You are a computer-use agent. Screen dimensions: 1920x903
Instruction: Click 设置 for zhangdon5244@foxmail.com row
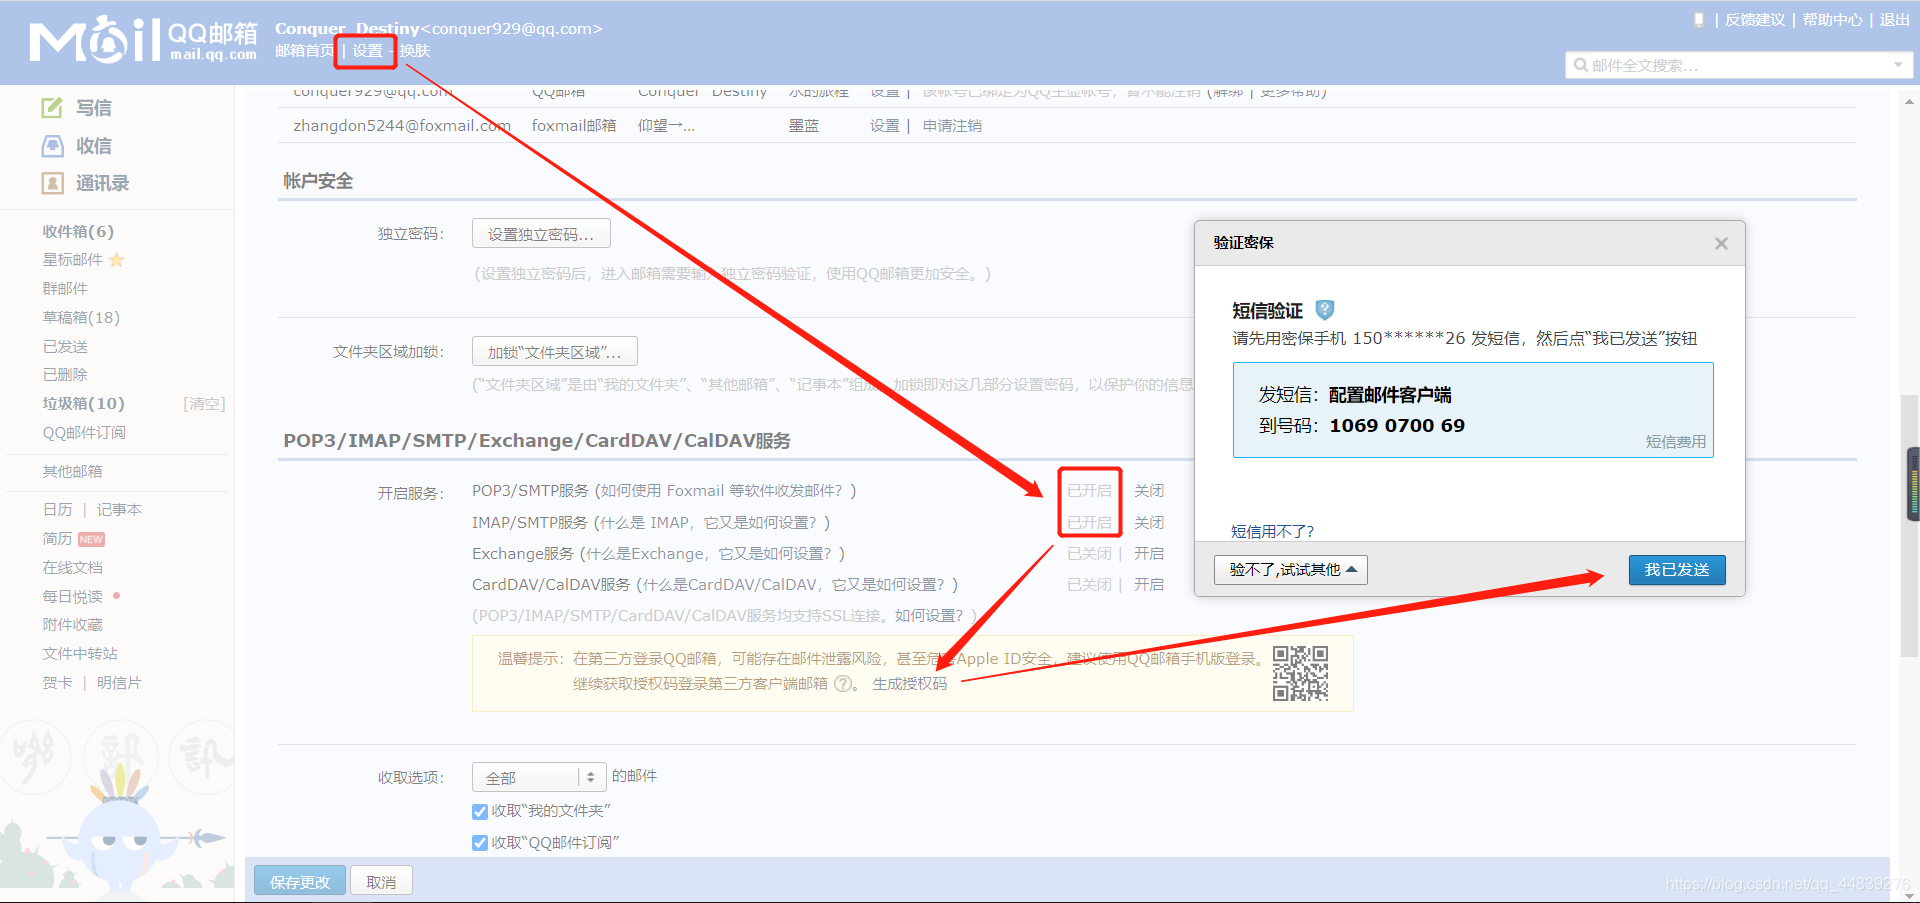click(x=885, y=126)
